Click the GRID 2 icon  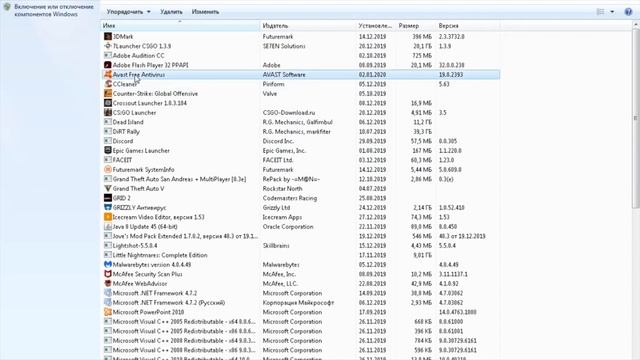click(x=108, y=198)
